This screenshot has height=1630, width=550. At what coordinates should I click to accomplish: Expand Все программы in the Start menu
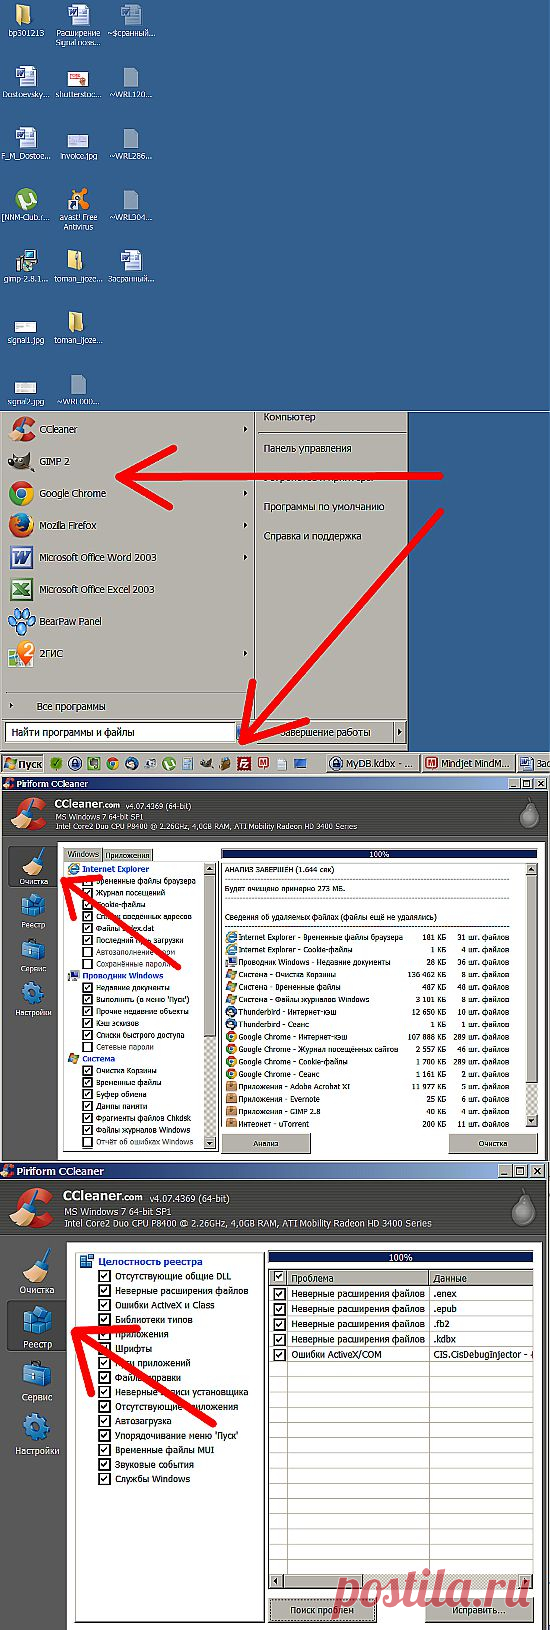point(70,706)
